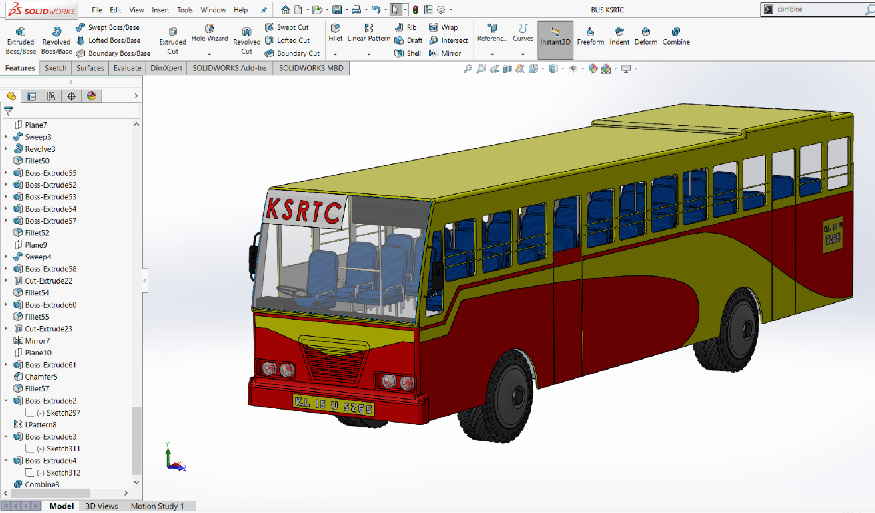Open dropdown arrow under Hole Wizard
This screenshot has height=513, width=875.
click(209, 54)
